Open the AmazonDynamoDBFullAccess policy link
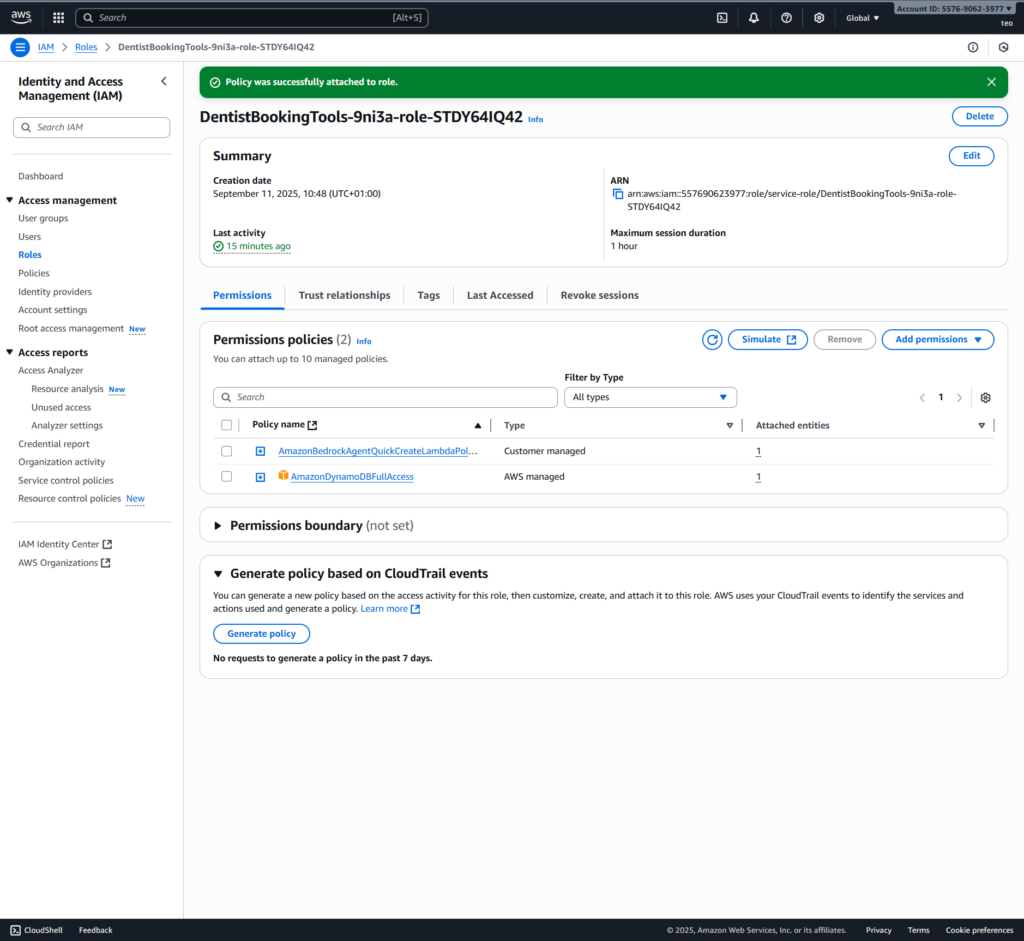1024x941 pixels. coord(352,477)
